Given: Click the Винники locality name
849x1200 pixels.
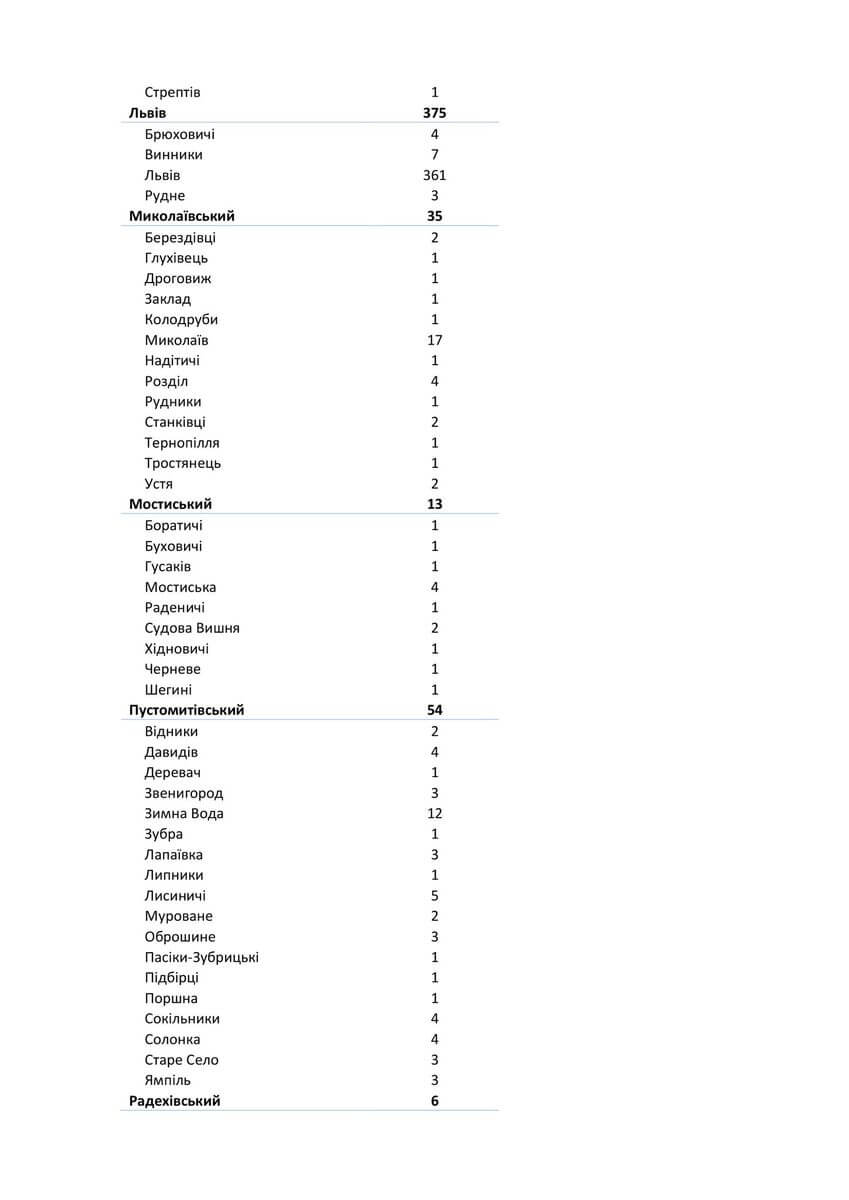Looking at the screenshot, I should click(173, 155).
